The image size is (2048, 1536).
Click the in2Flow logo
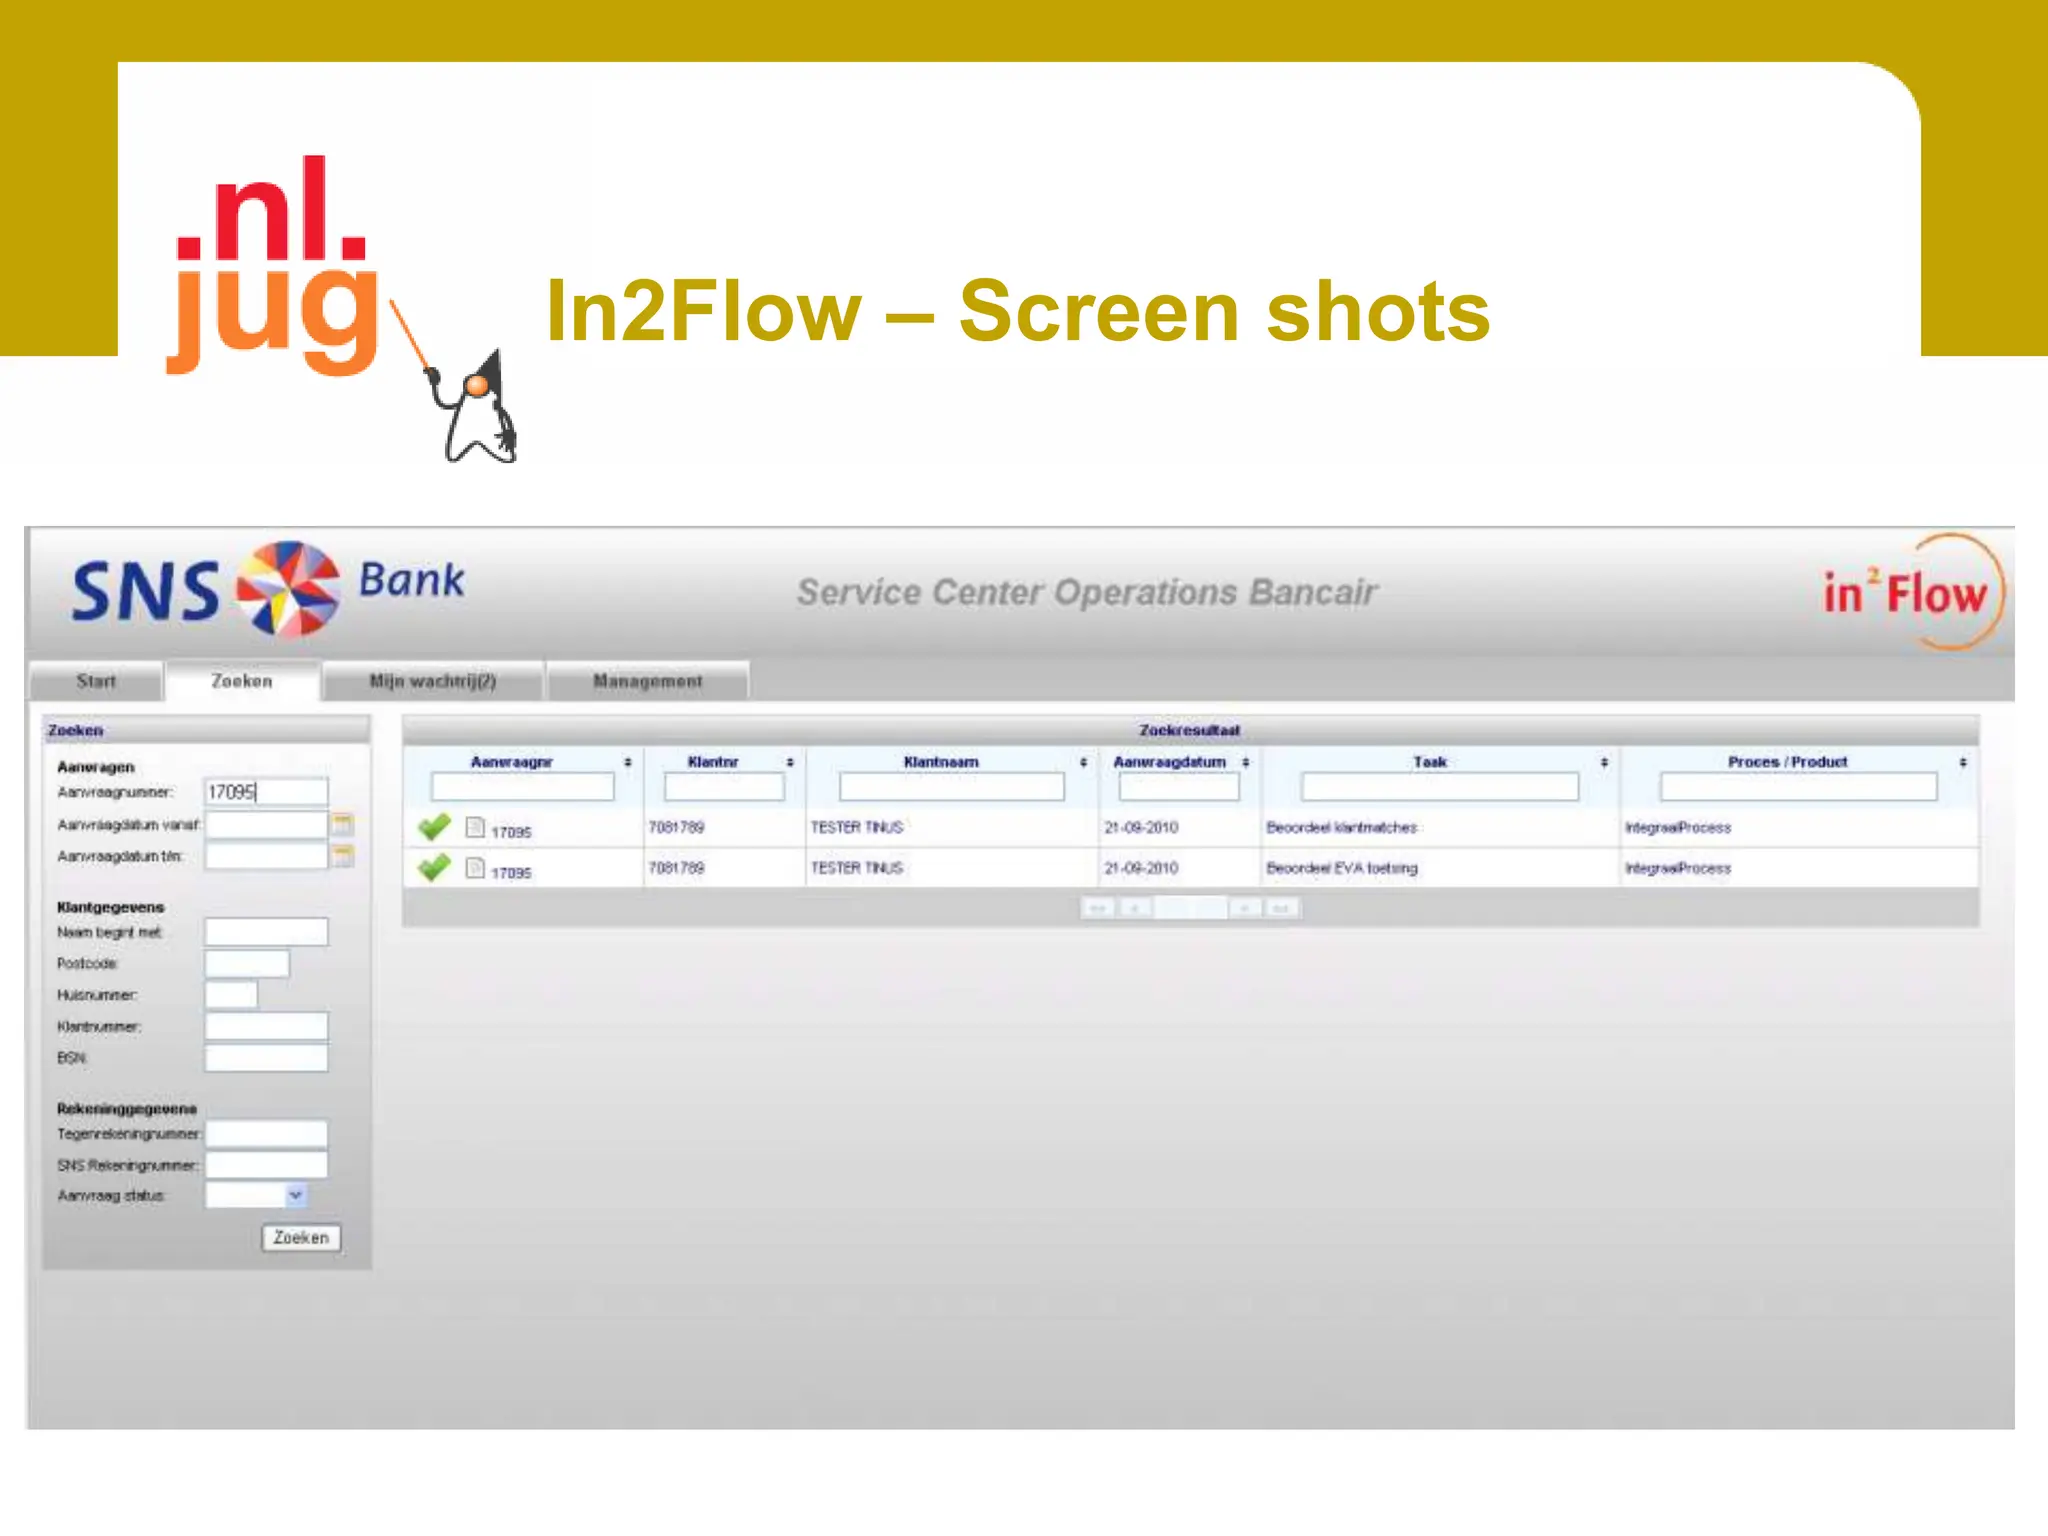click(1911, 592)
